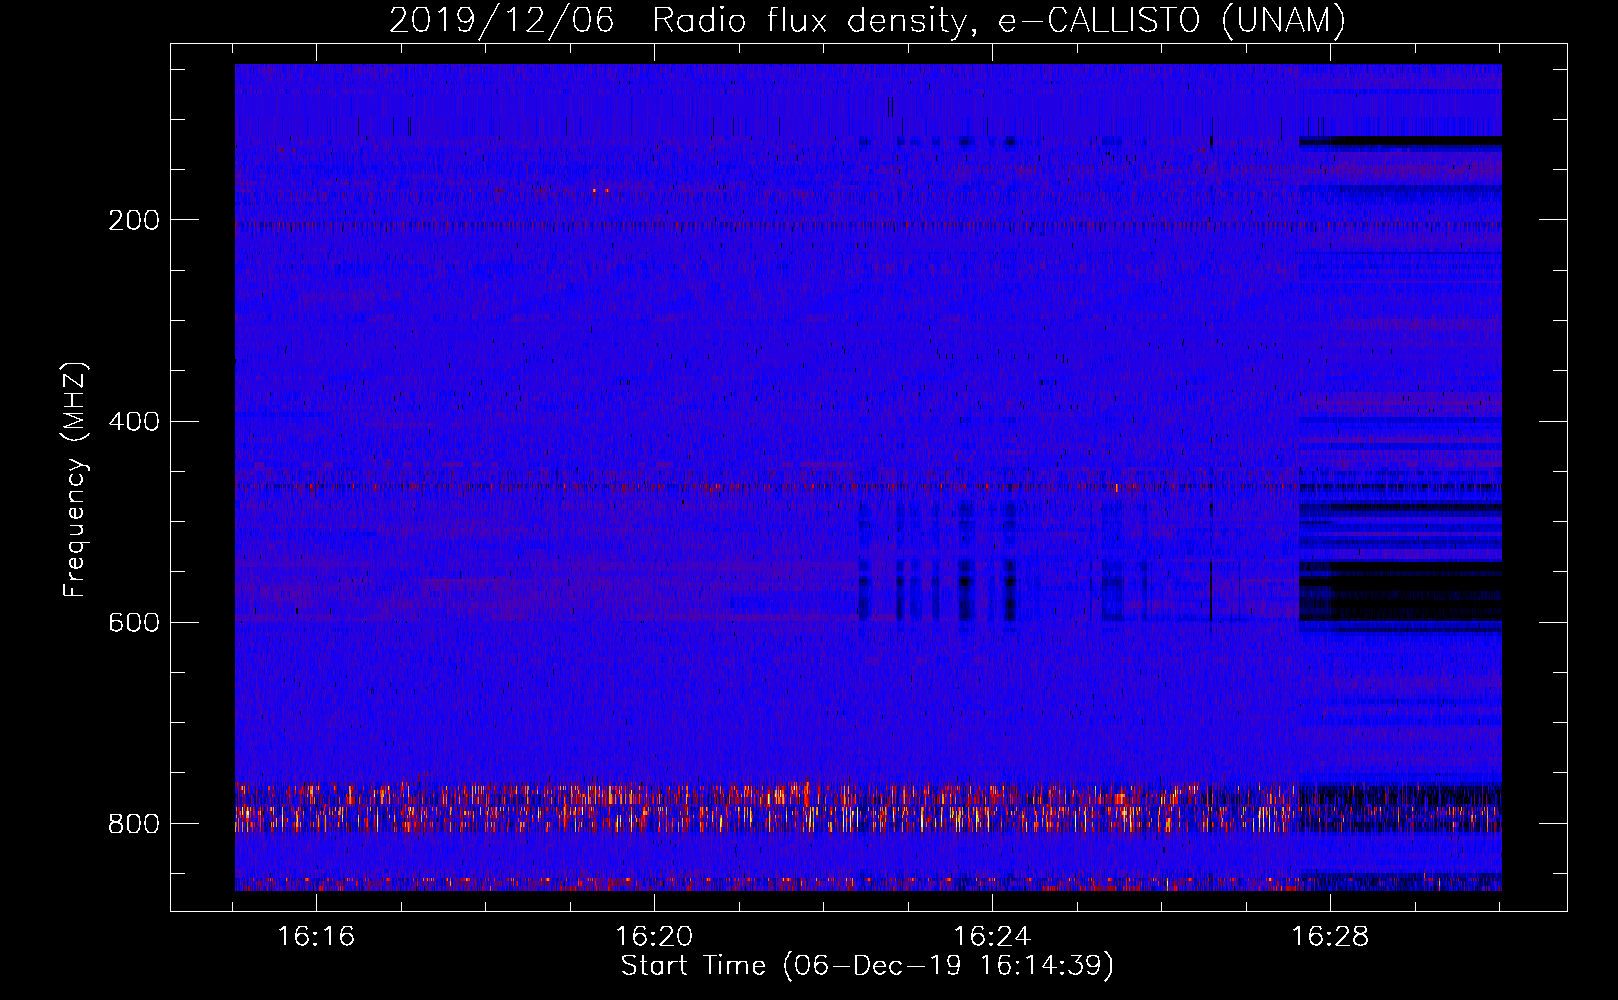The width and height of the screenshot is (1618, 1000).
Task: Click the 16:28 time tick label
Action: point(1330,937)
